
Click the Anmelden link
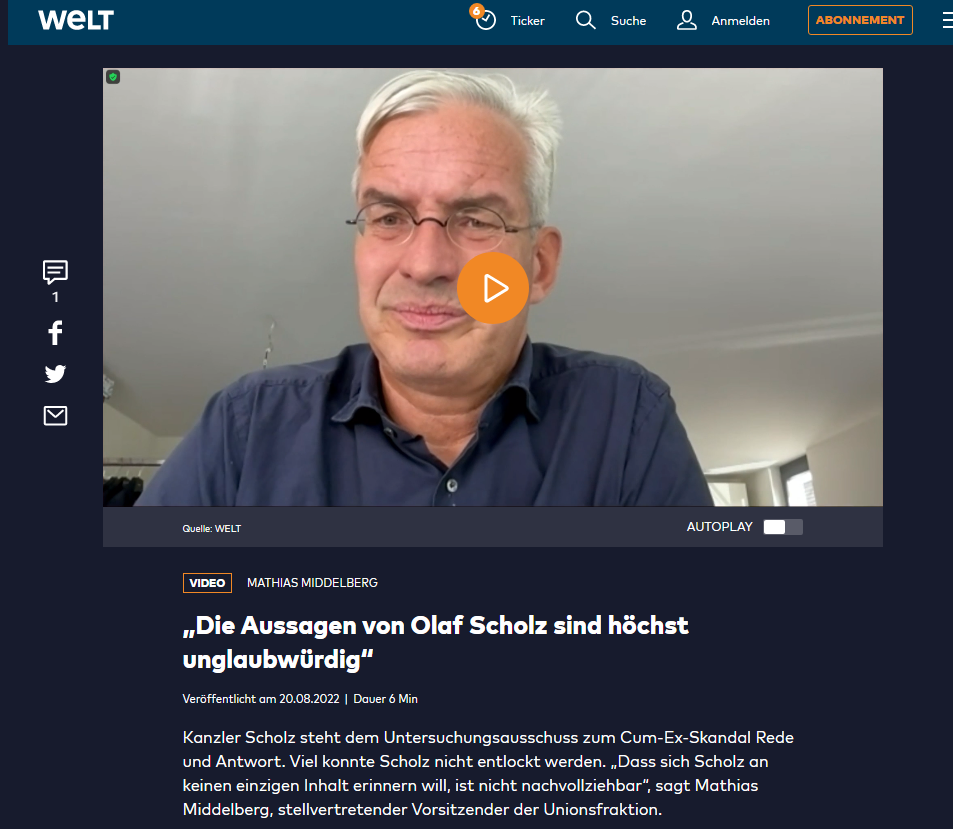(x=740, y=21)
